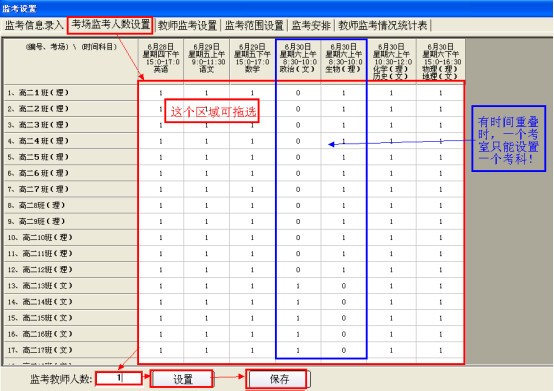This screenshot has height=391, width=554.
Task: Switch to 考场监考人数设置 tab
Action: pyautogui.click(x=110, y=25)
